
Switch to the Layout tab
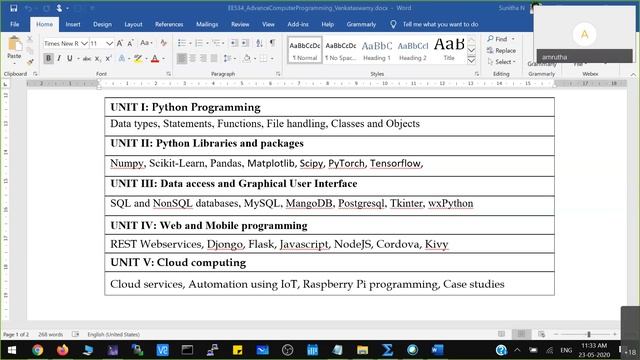pos(133,24)
